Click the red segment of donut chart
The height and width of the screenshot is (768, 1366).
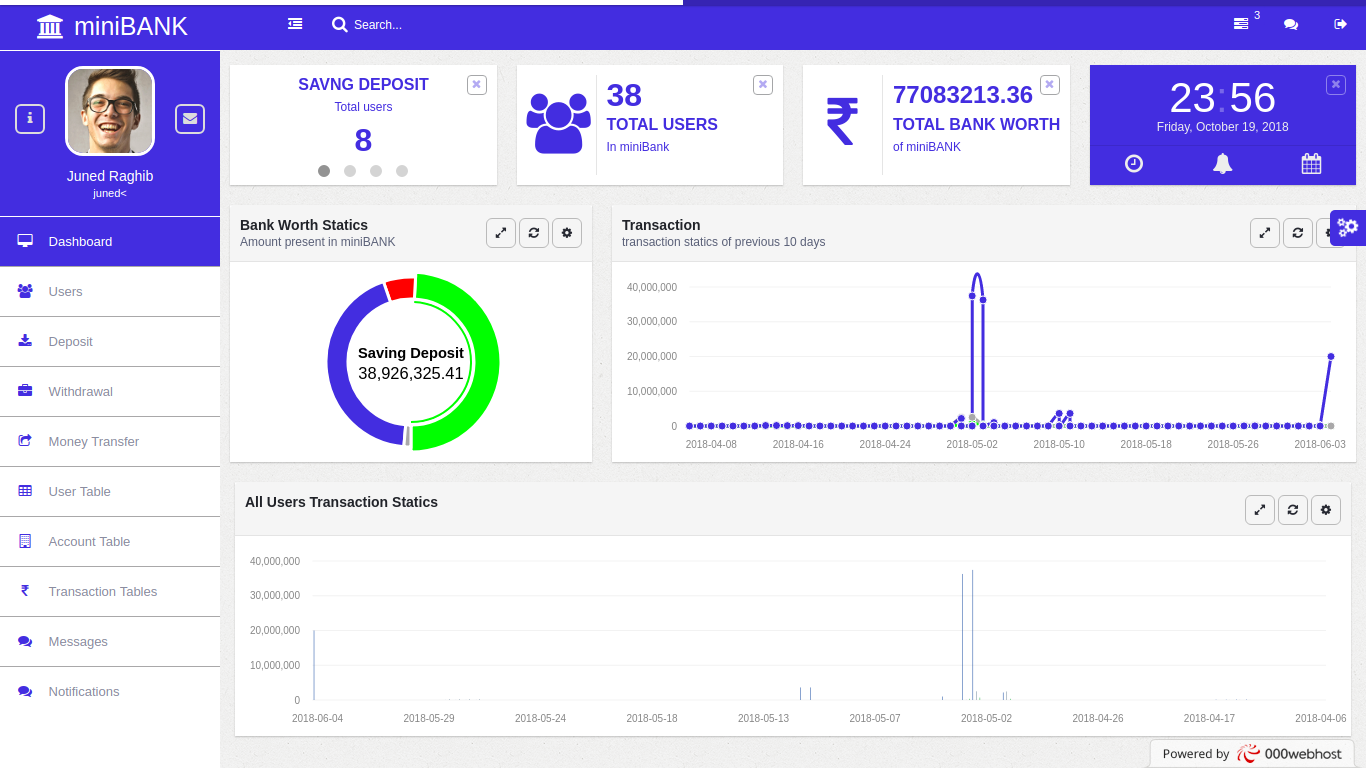pos(400,288)
